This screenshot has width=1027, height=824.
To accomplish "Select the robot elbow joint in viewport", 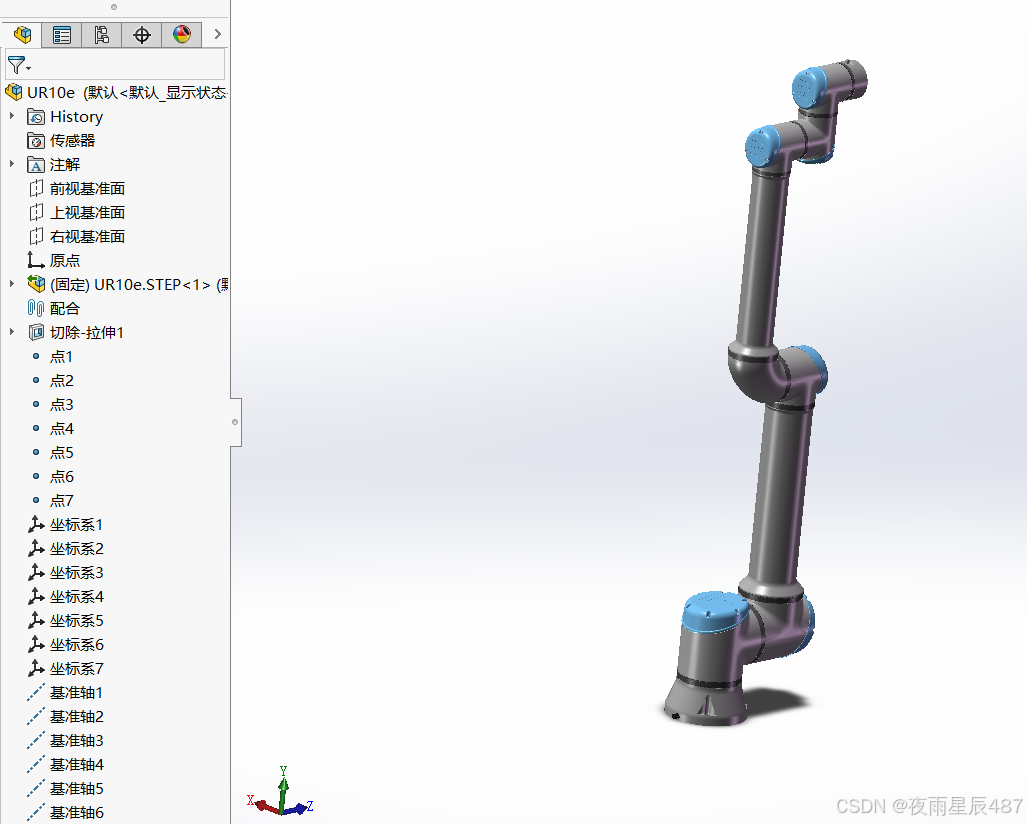I will (777, 373).
